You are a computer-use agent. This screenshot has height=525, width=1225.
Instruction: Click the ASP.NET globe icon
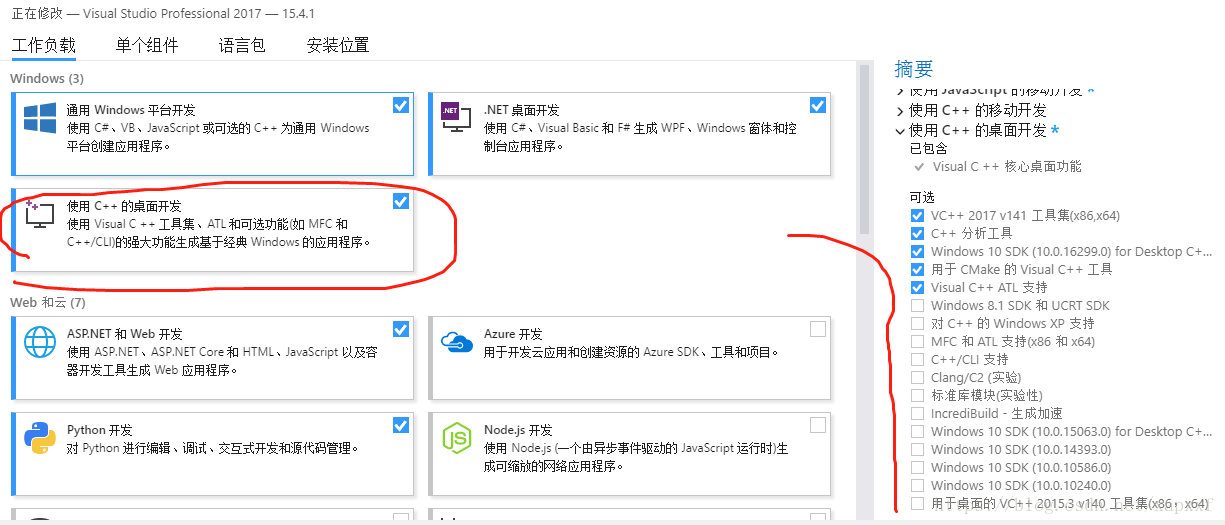40,342
